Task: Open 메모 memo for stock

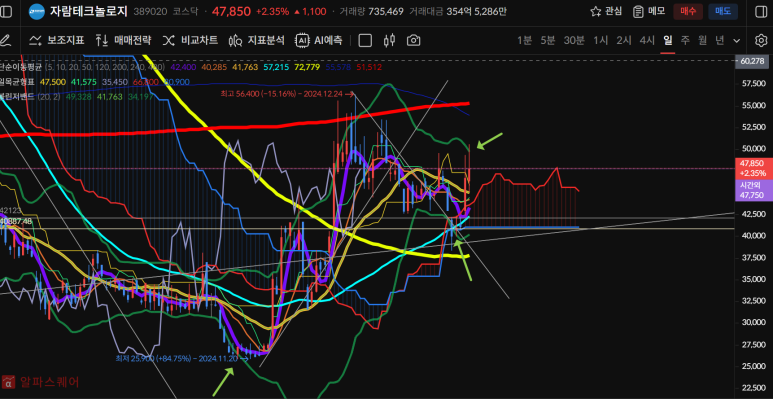Action: 649,11
